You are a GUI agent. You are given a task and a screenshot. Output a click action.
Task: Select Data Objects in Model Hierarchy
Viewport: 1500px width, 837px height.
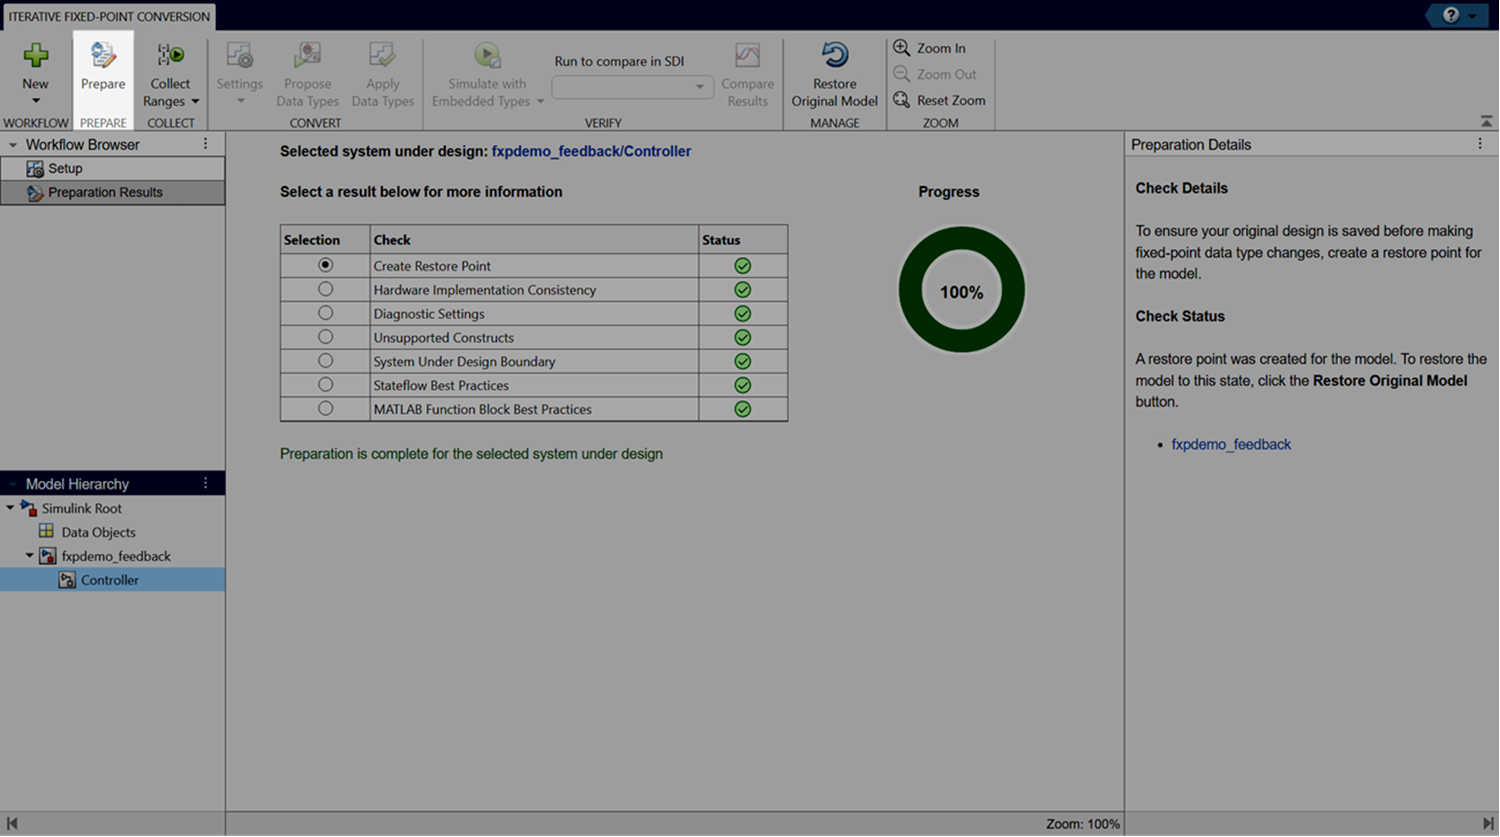pyautogui.click(x=98, y=532)
